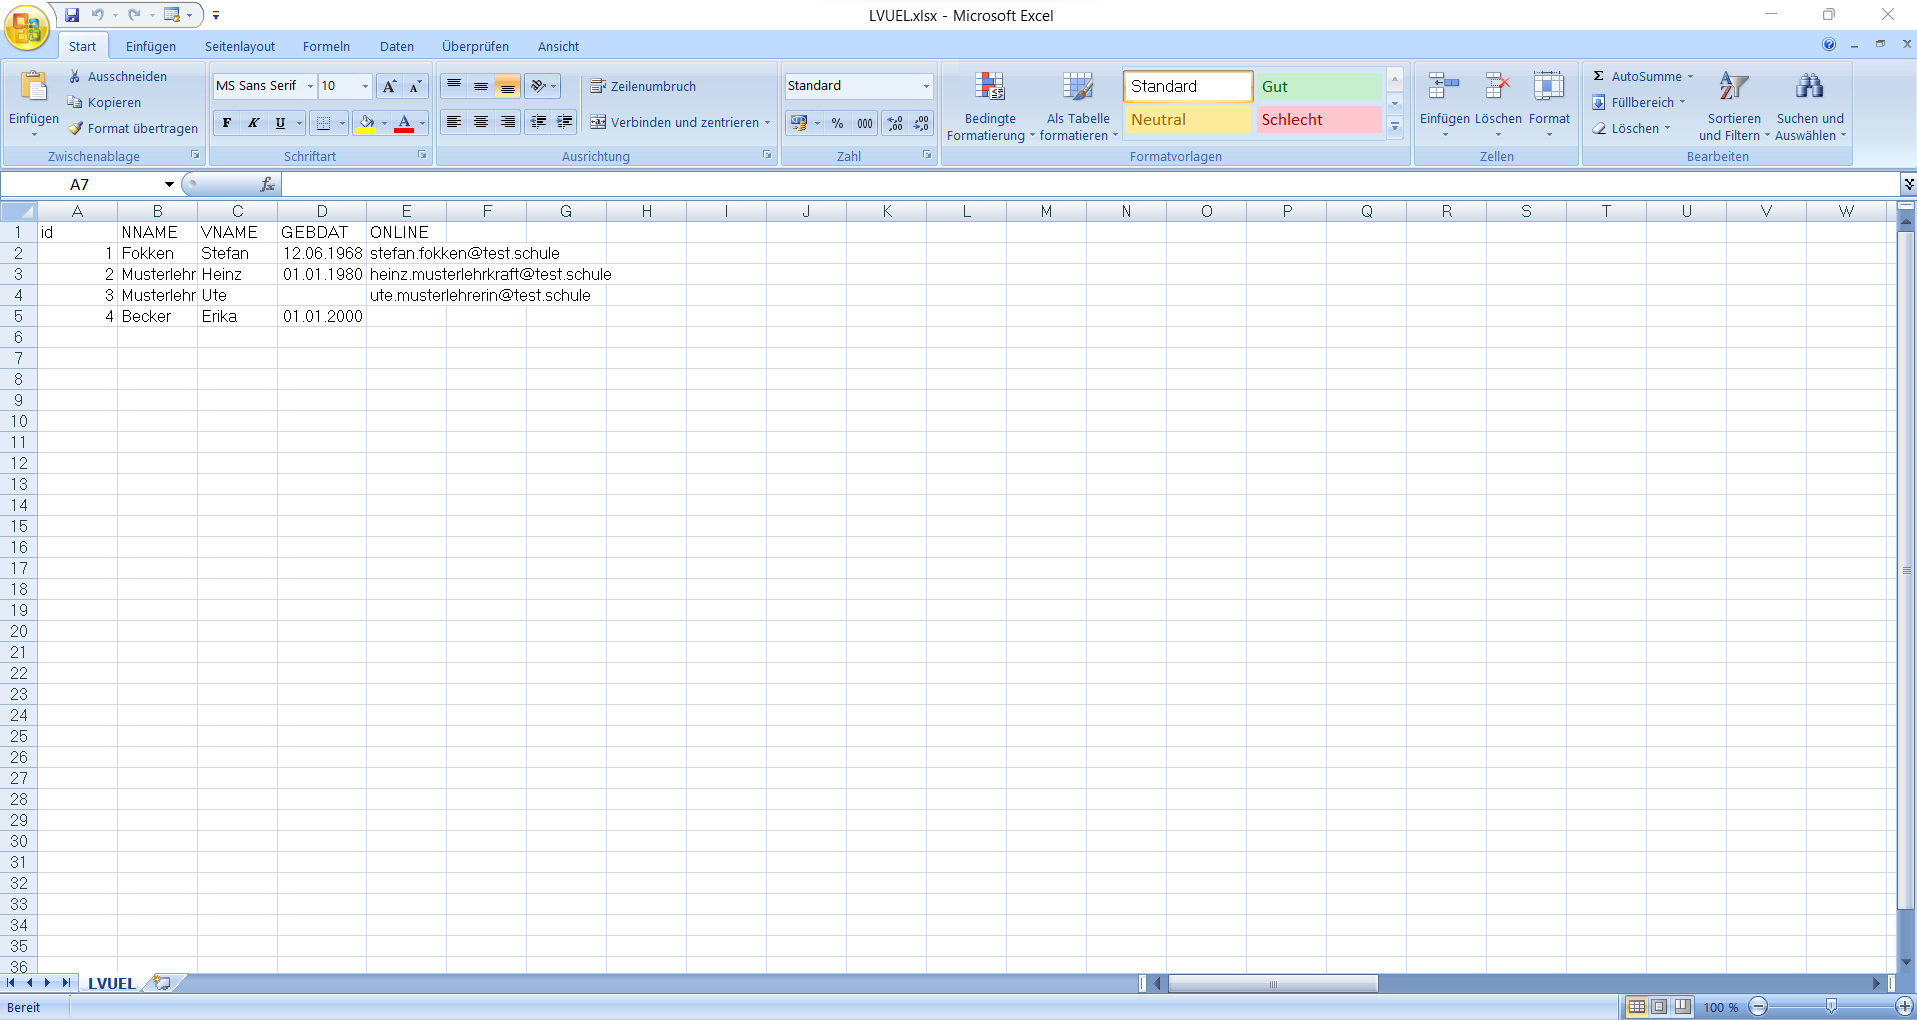Click the Office button logo
The width and height of the screenshot is (1917, 1020).
26,28
